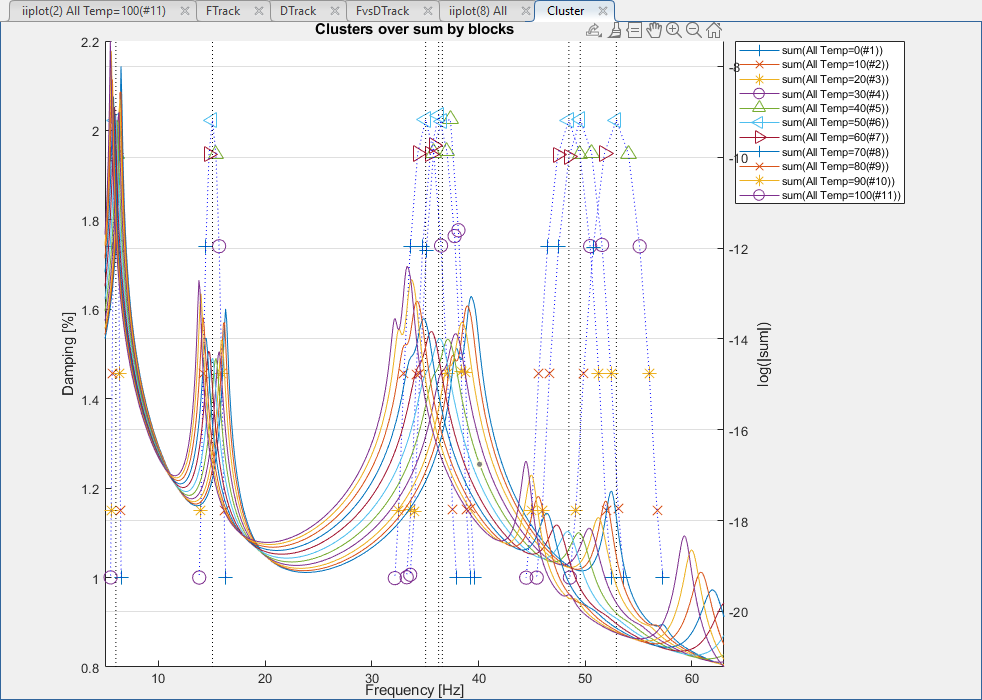Select the iiplot(2) All Temp=100(#11) tab

click(92, 11)
